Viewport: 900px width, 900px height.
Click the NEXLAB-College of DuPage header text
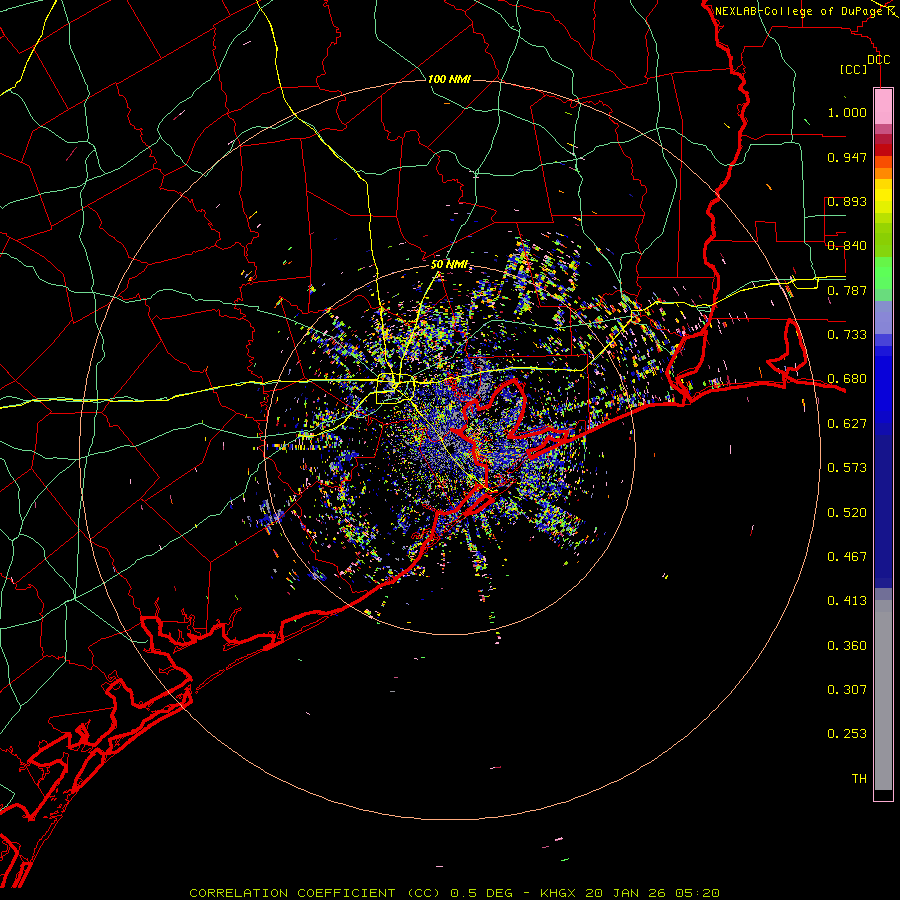coord(798,11)
